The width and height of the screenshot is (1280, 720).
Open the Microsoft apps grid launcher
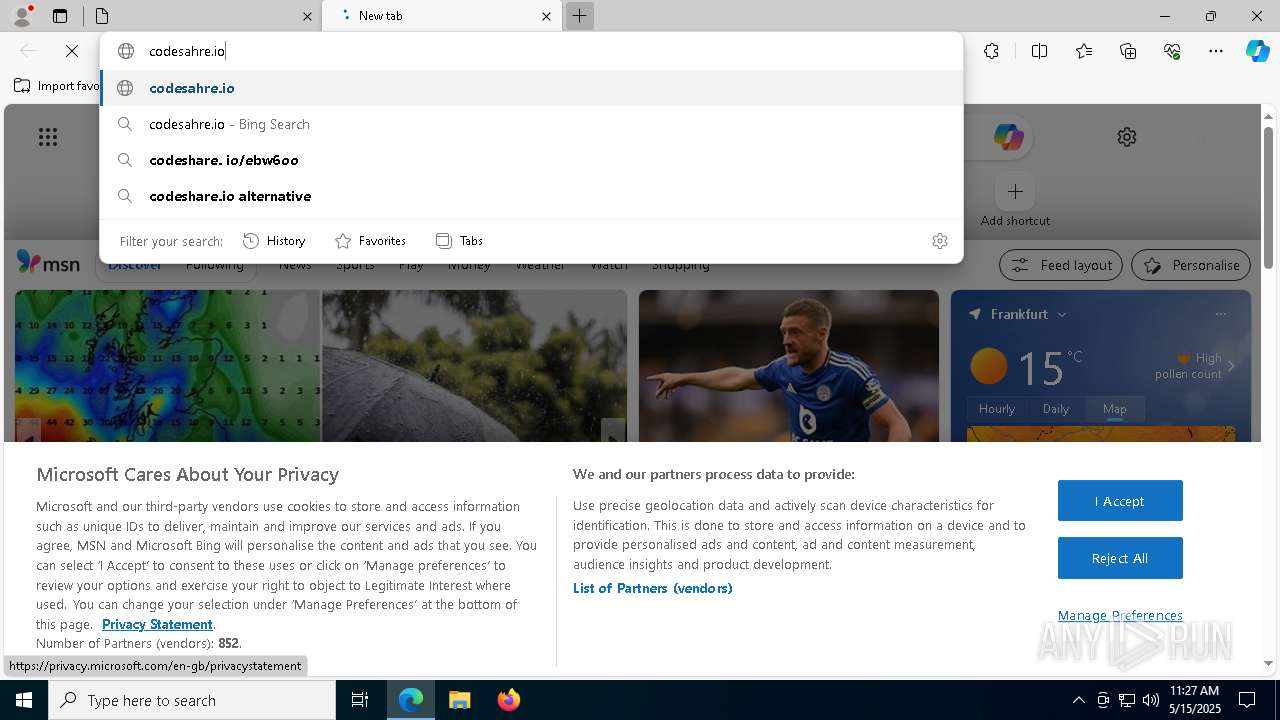click(48, 137)
